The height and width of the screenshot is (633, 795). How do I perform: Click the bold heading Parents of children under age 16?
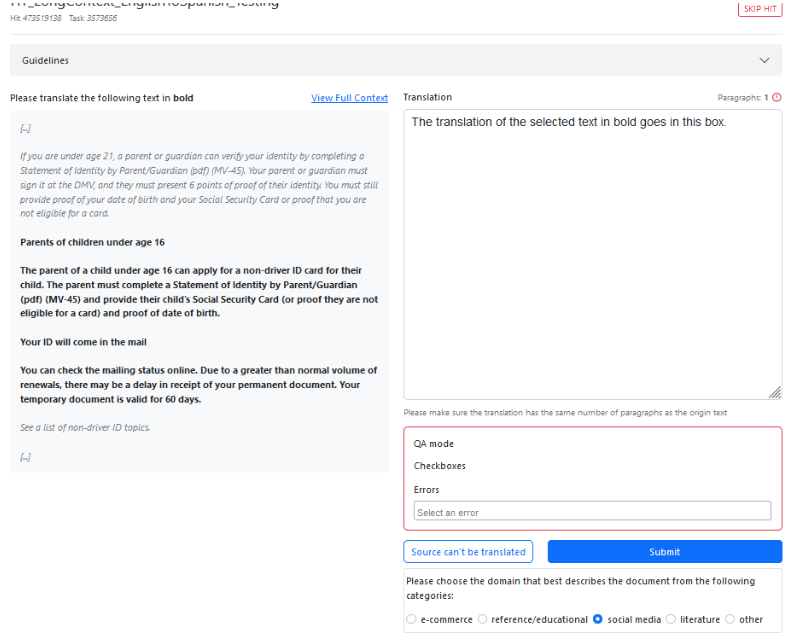click(92, 243)
